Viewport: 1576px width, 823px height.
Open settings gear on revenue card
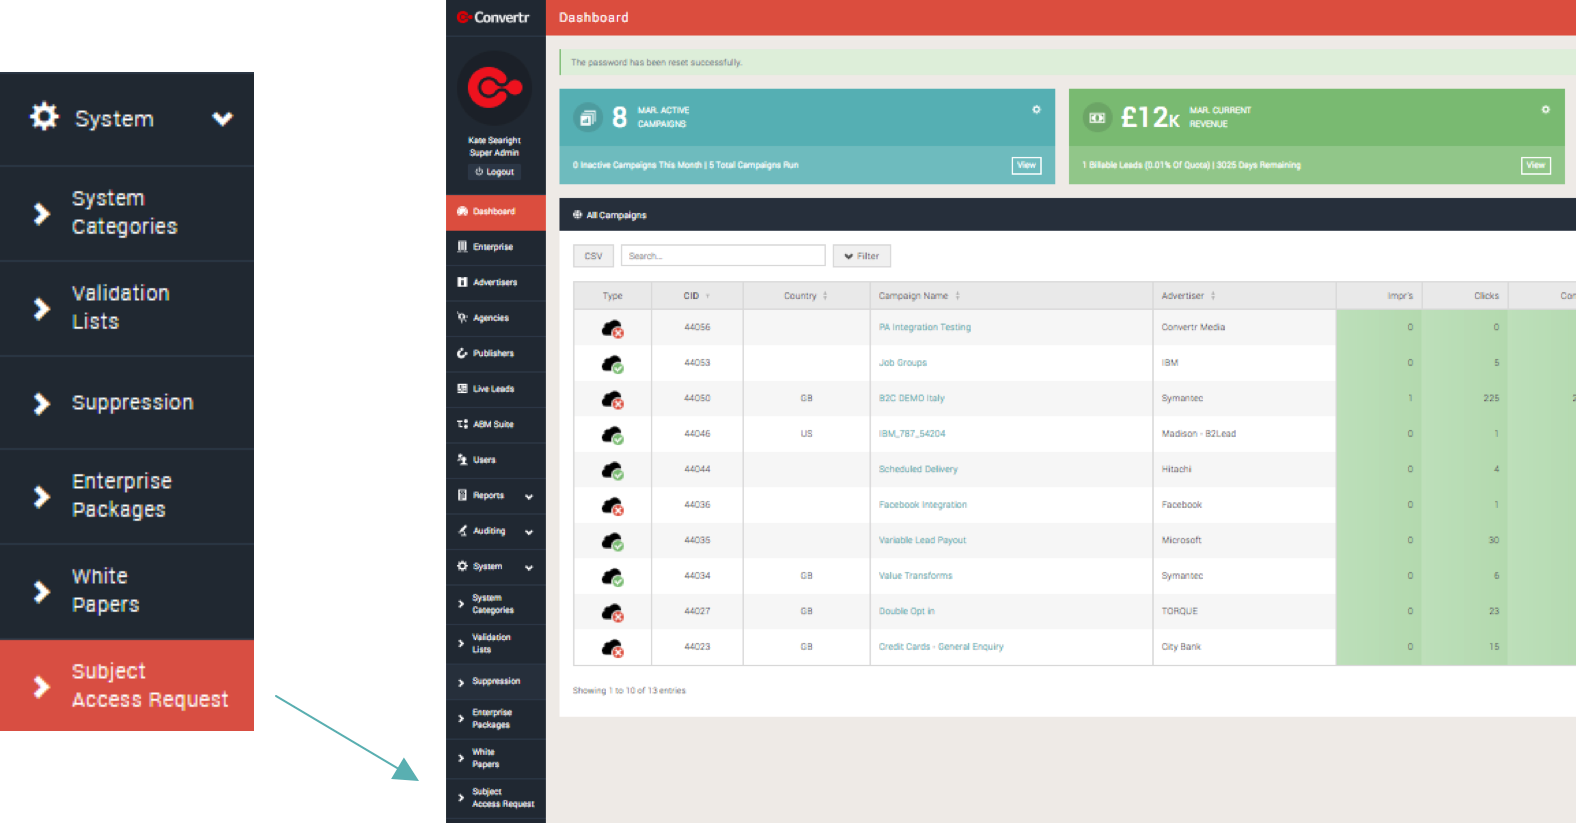(x=1545, y=109)
